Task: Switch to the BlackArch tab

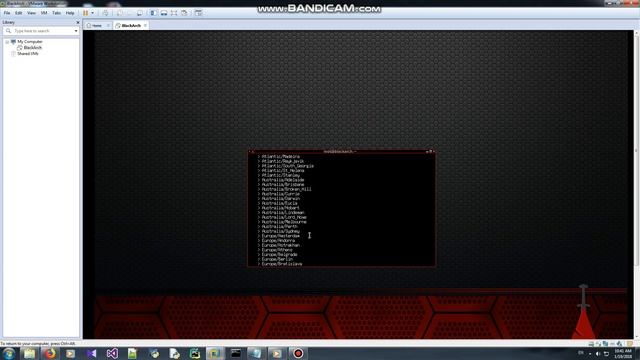Action: click(131, 25)
